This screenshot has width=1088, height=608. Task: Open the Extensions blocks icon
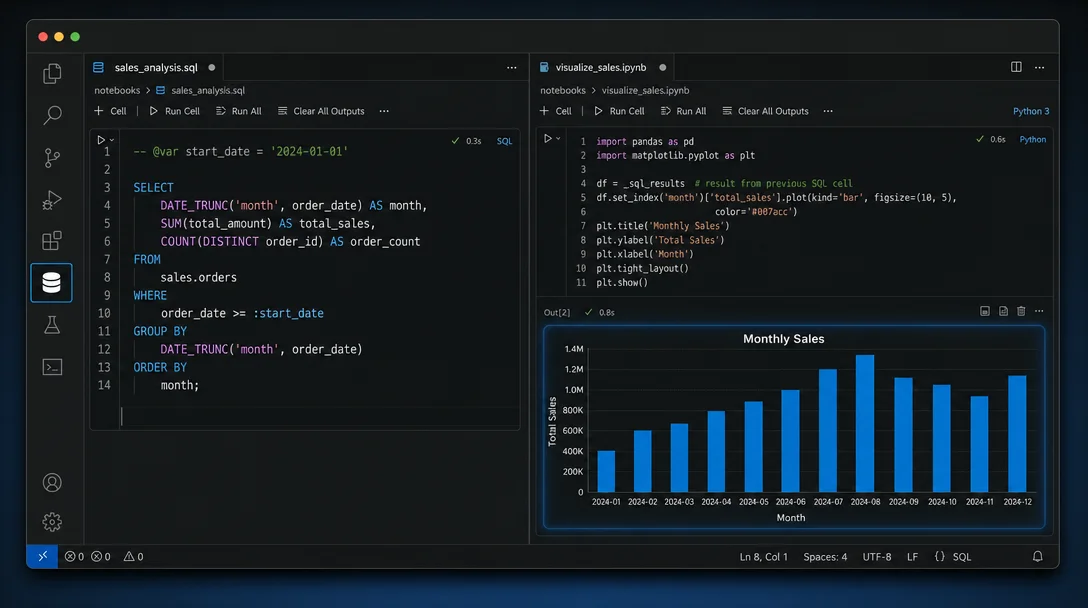tap(52, 241)
